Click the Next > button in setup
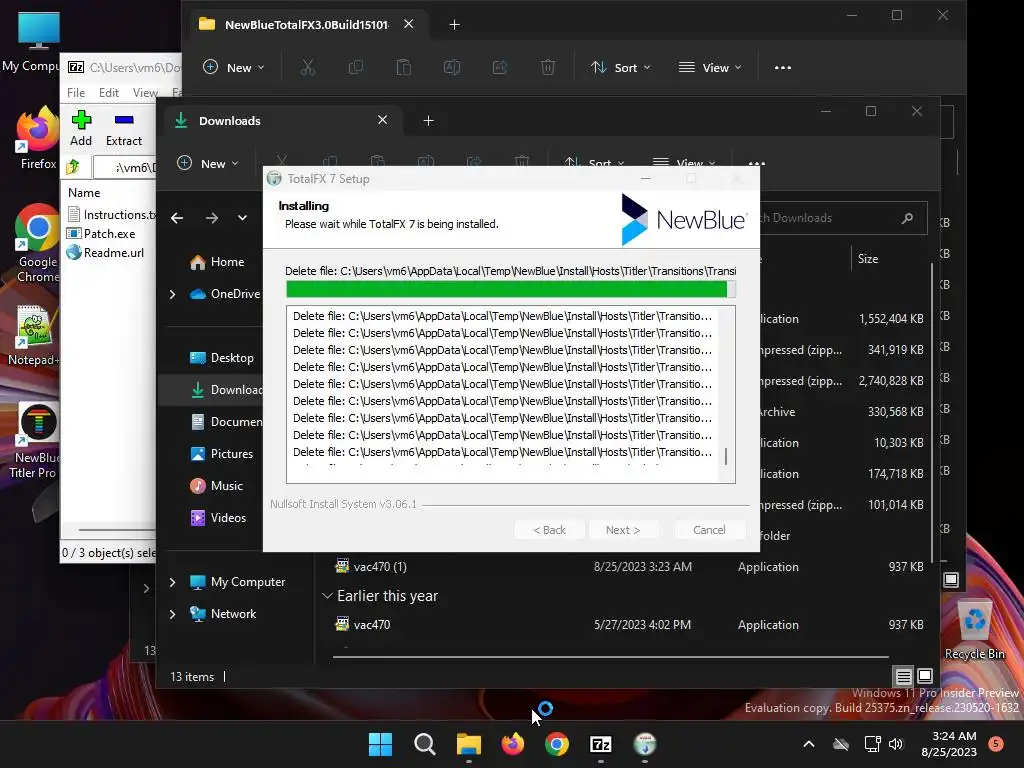 (x=622, y=530)
